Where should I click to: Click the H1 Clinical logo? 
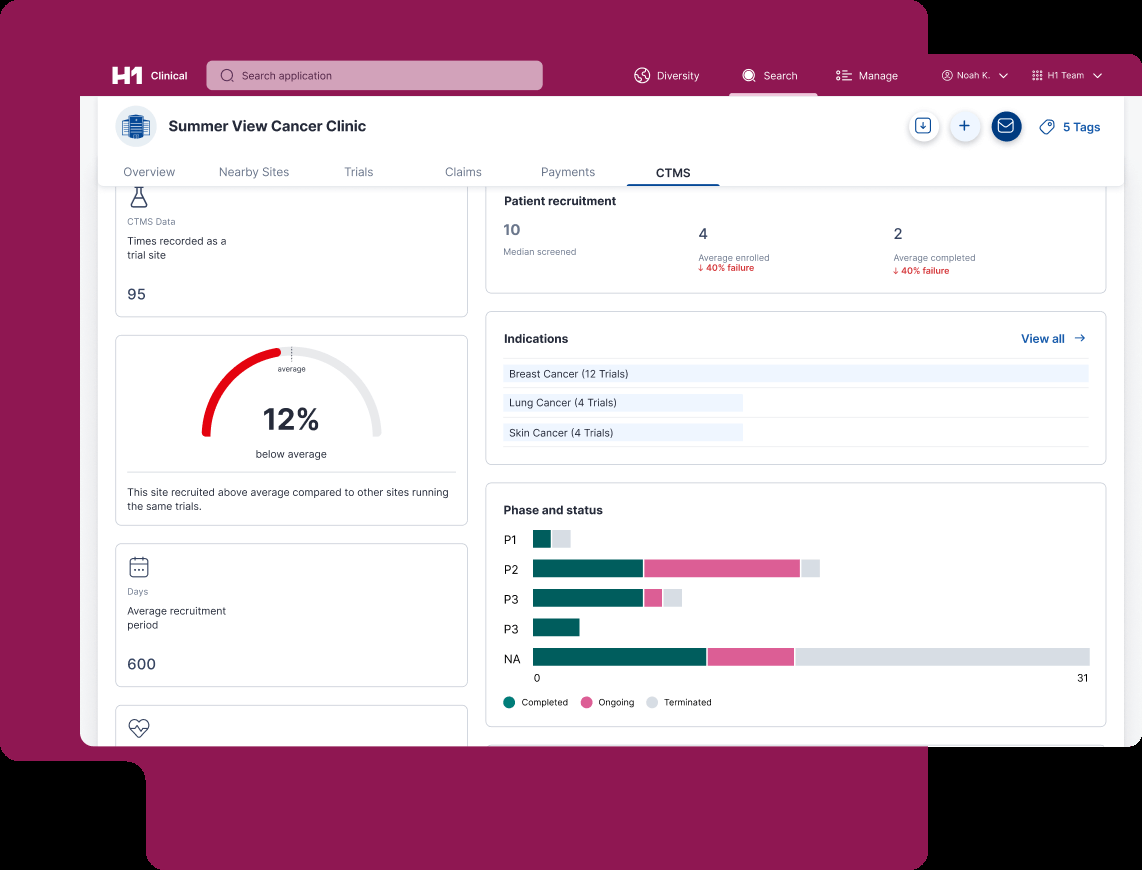point(149,76)
